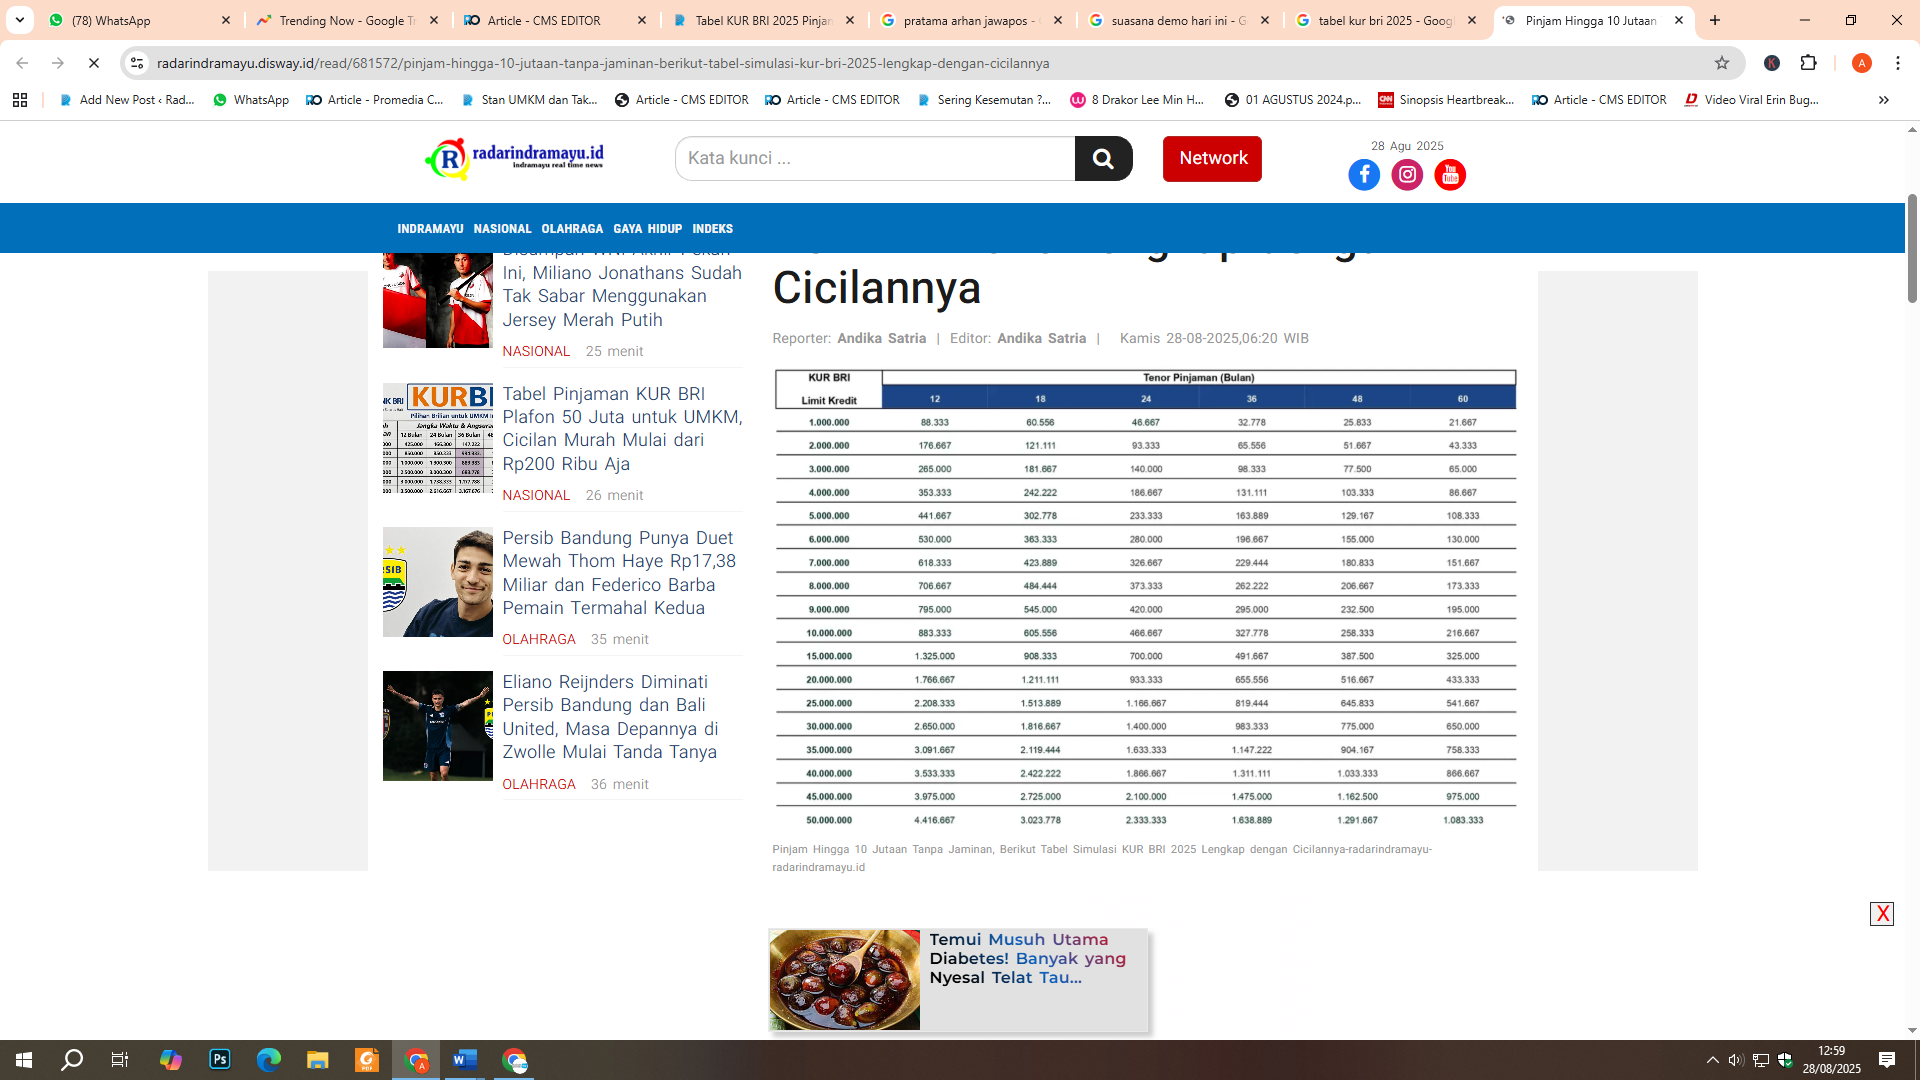Click the page vertical scrollbar thumb

pyautogui.click(x=1912, y=248)
